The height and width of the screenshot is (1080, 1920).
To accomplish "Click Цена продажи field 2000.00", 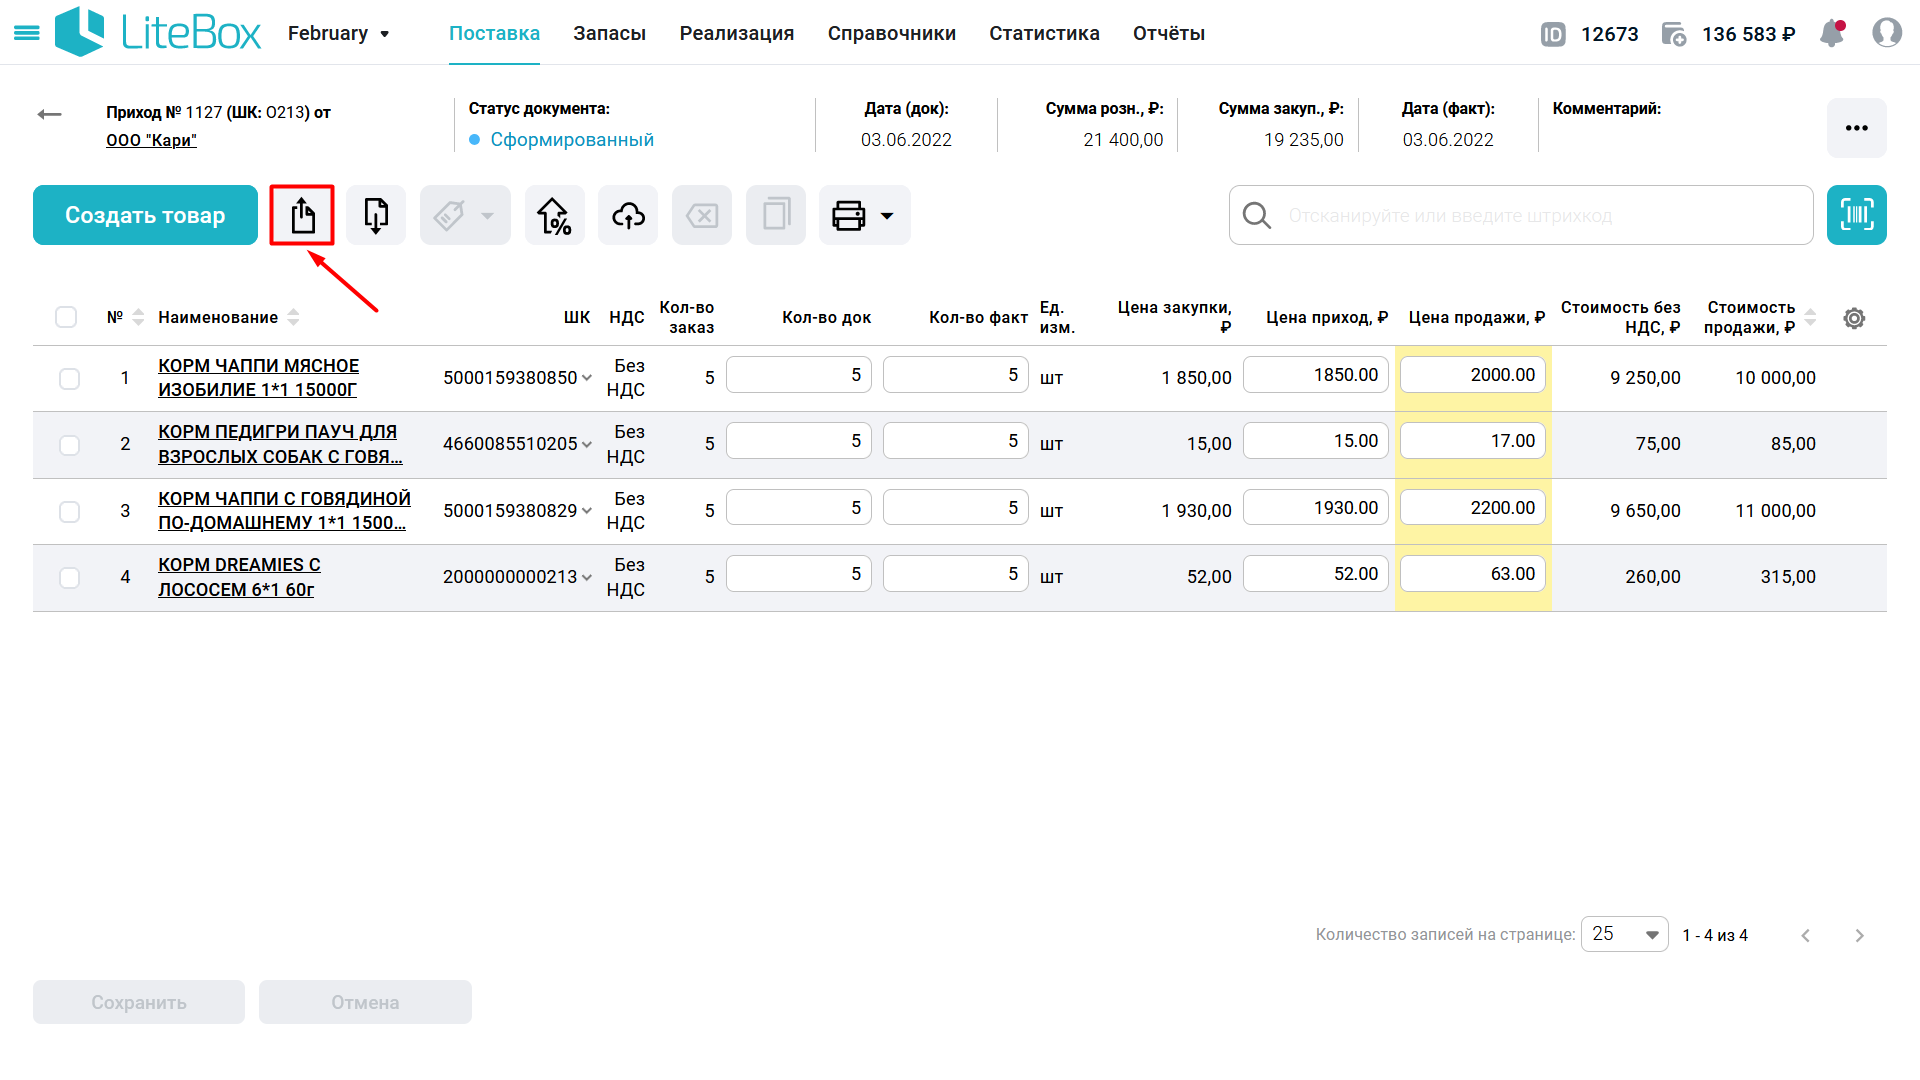I will coord(1473,375).
